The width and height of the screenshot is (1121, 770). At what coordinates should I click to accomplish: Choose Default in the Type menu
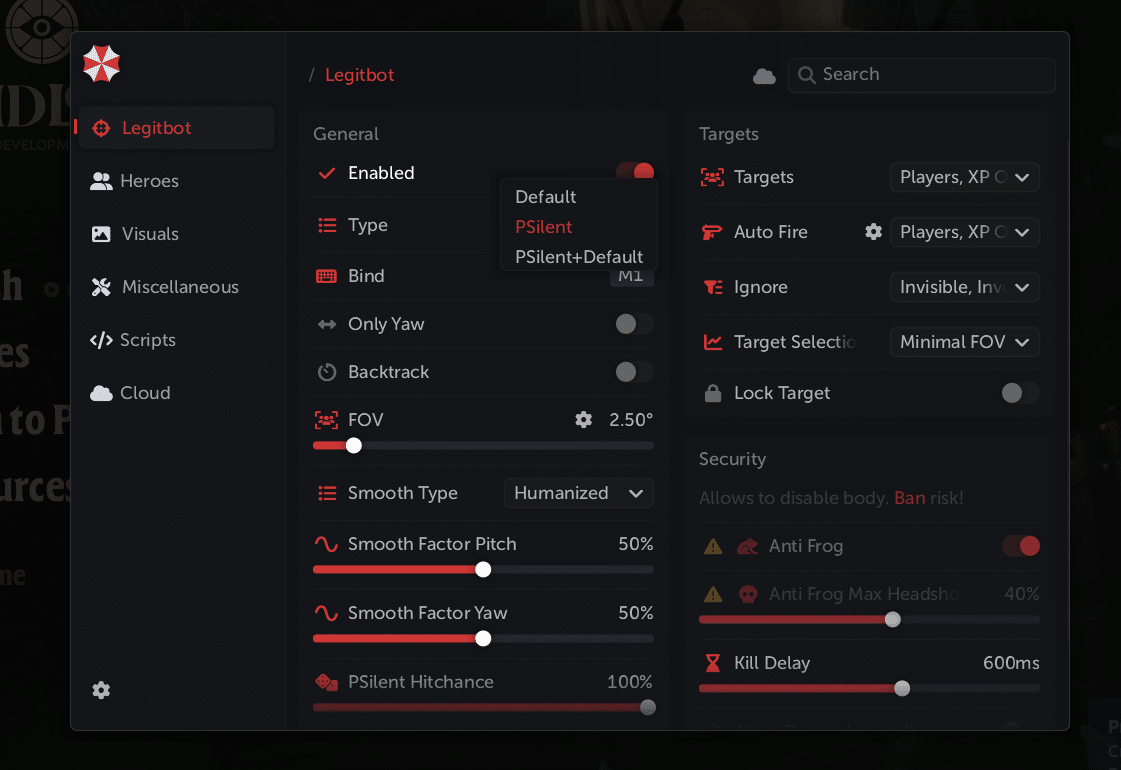click(546, 197)
